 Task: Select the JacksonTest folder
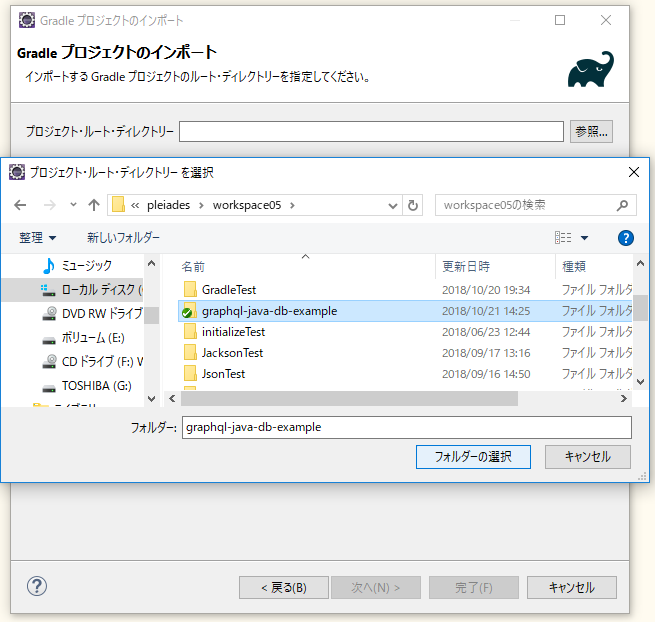[x=232, y=353]
